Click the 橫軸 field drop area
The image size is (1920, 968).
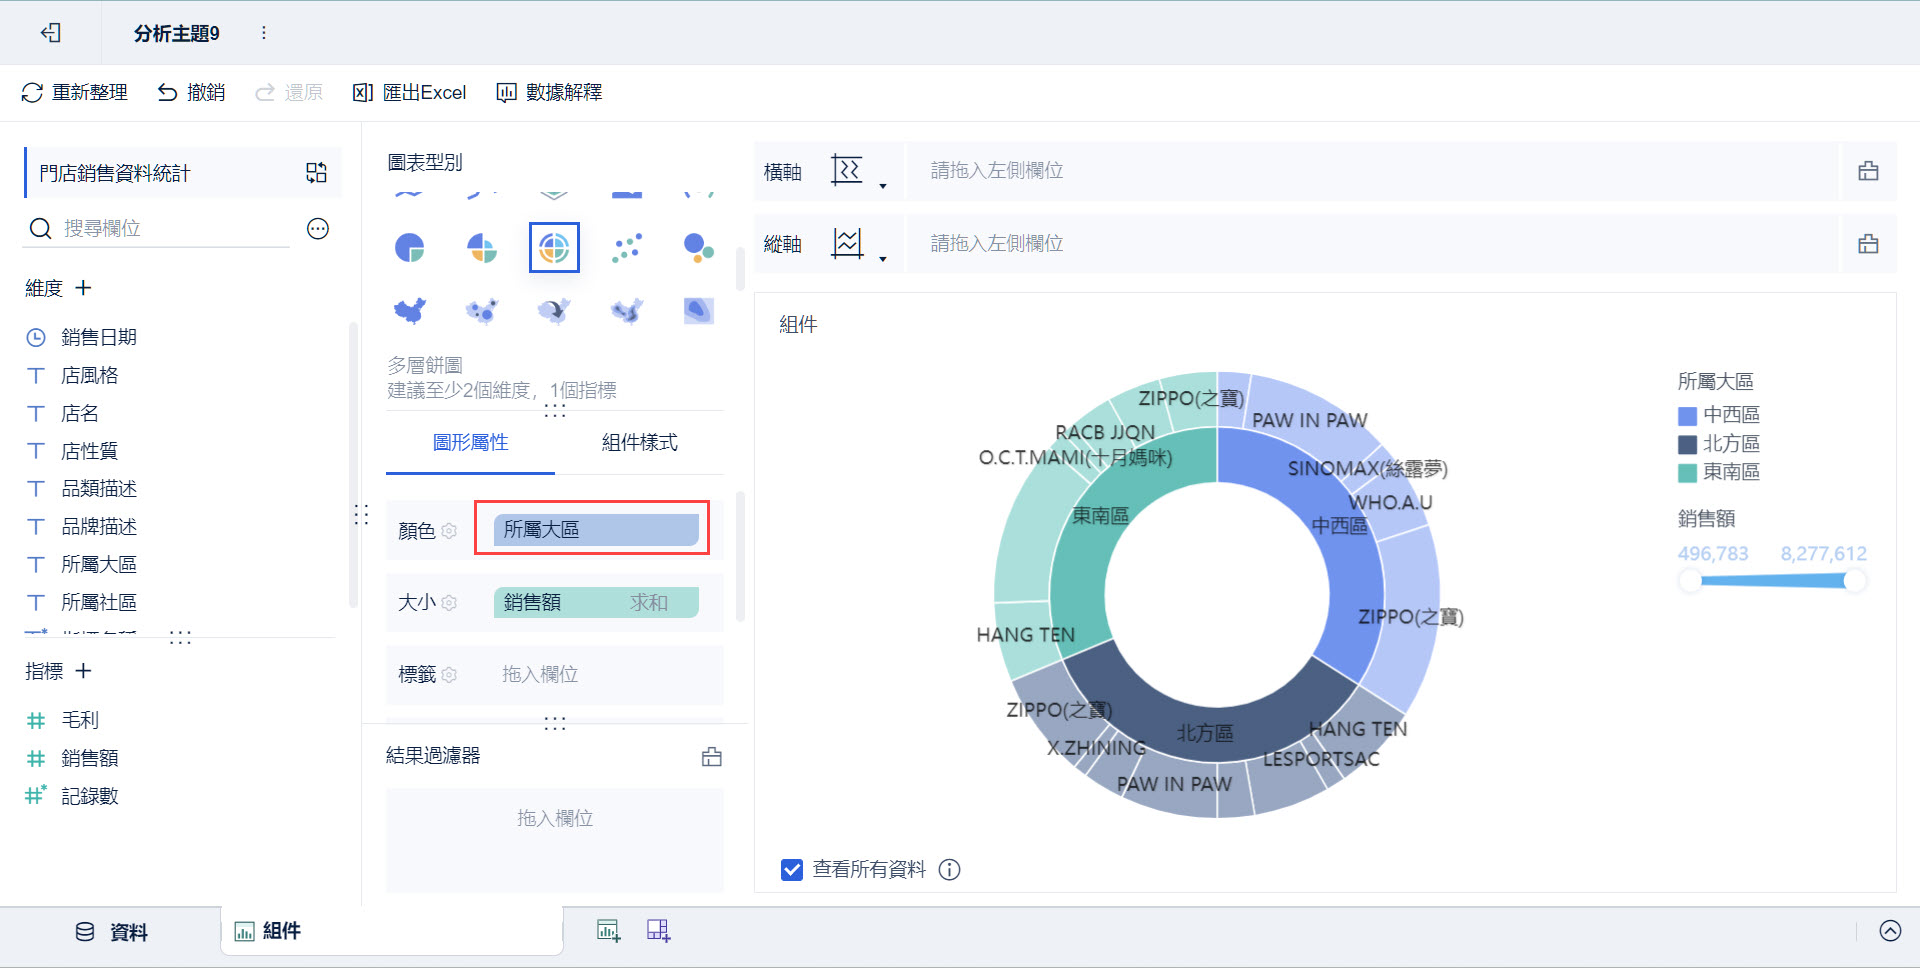pyautogui.click(x=1371, y=171)
